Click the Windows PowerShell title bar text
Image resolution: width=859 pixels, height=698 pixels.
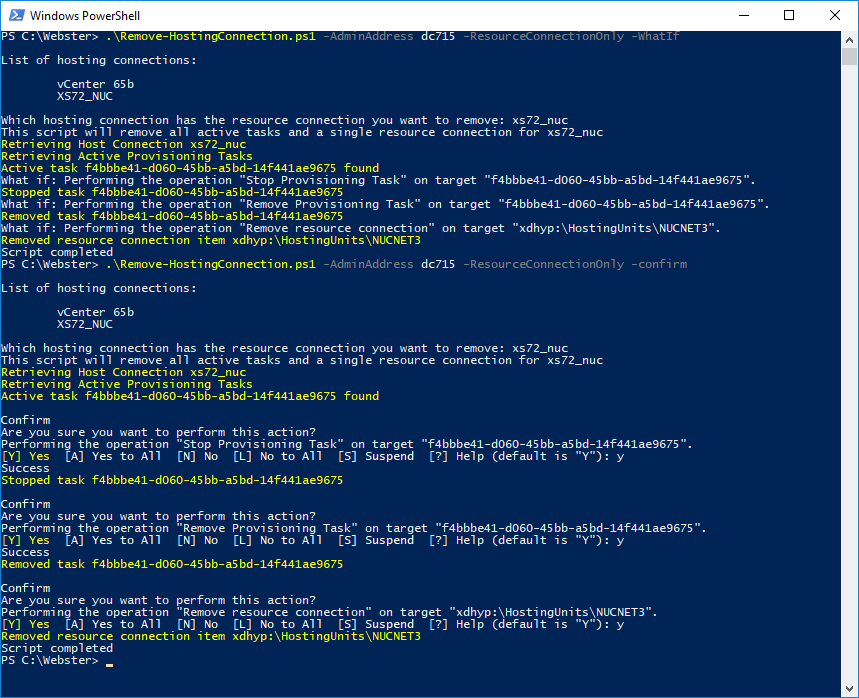tap(84, 16)
